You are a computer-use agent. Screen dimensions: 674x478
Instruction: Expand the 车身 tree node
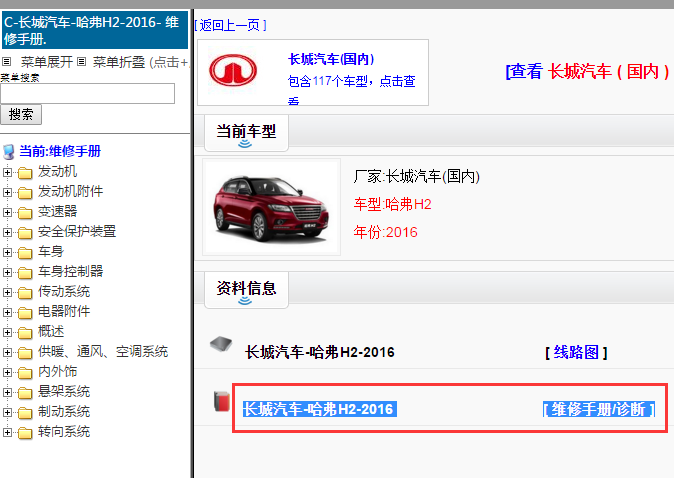pos(7,252)
